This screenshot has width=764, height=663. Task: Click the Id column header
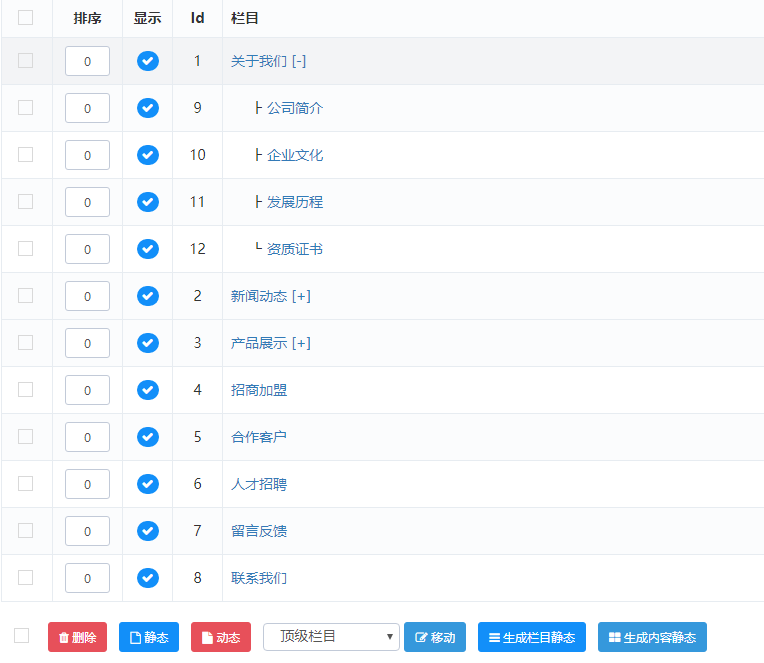click(197, 18)
